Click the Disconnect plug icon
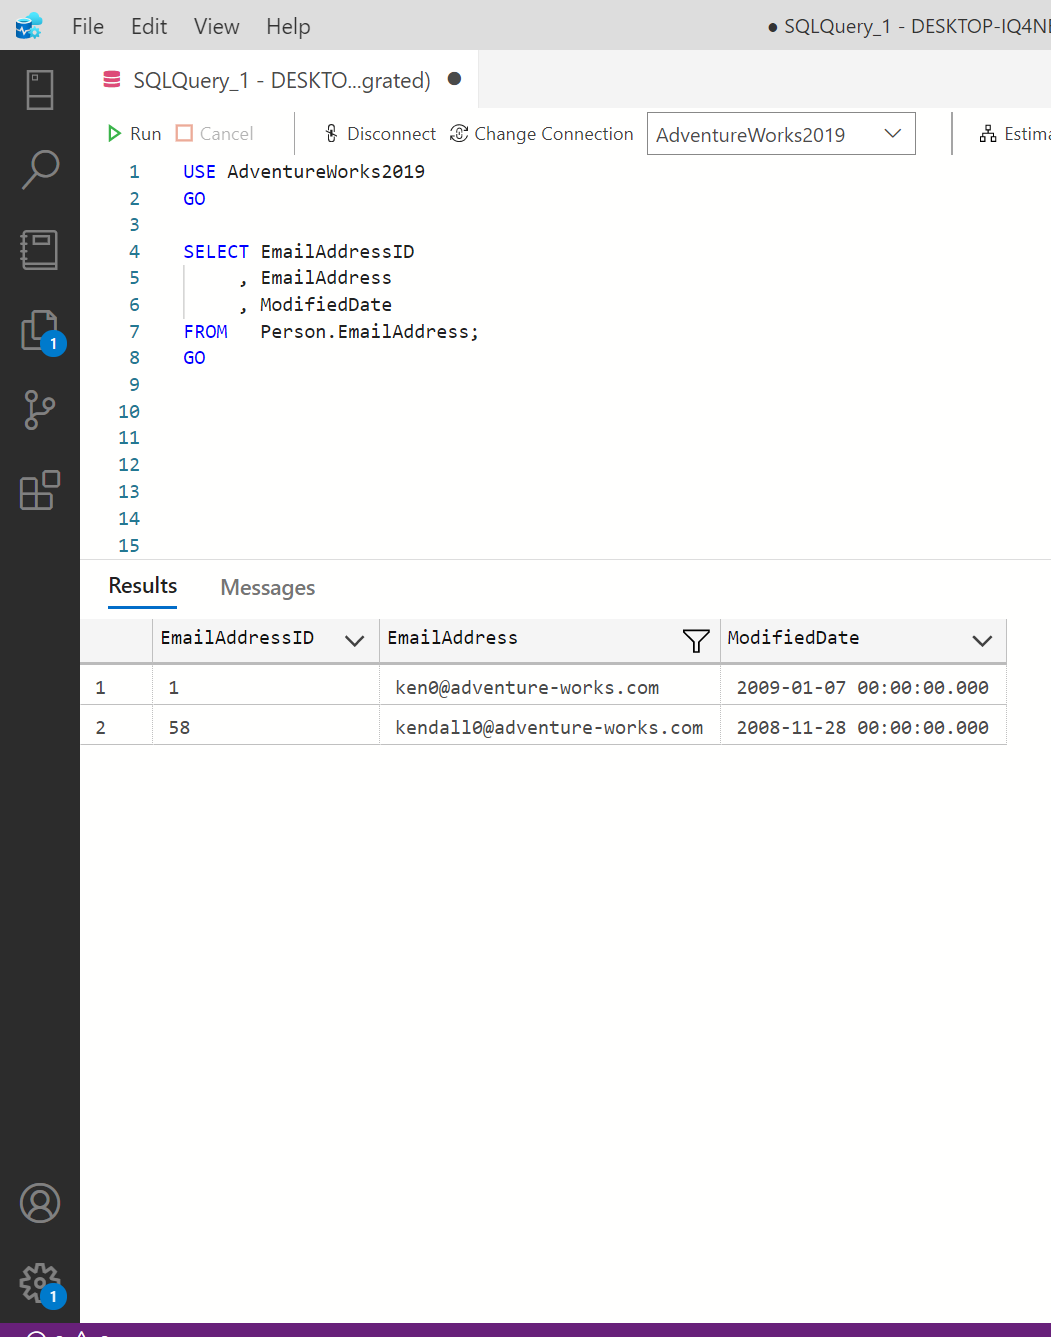 pos(331,133)
